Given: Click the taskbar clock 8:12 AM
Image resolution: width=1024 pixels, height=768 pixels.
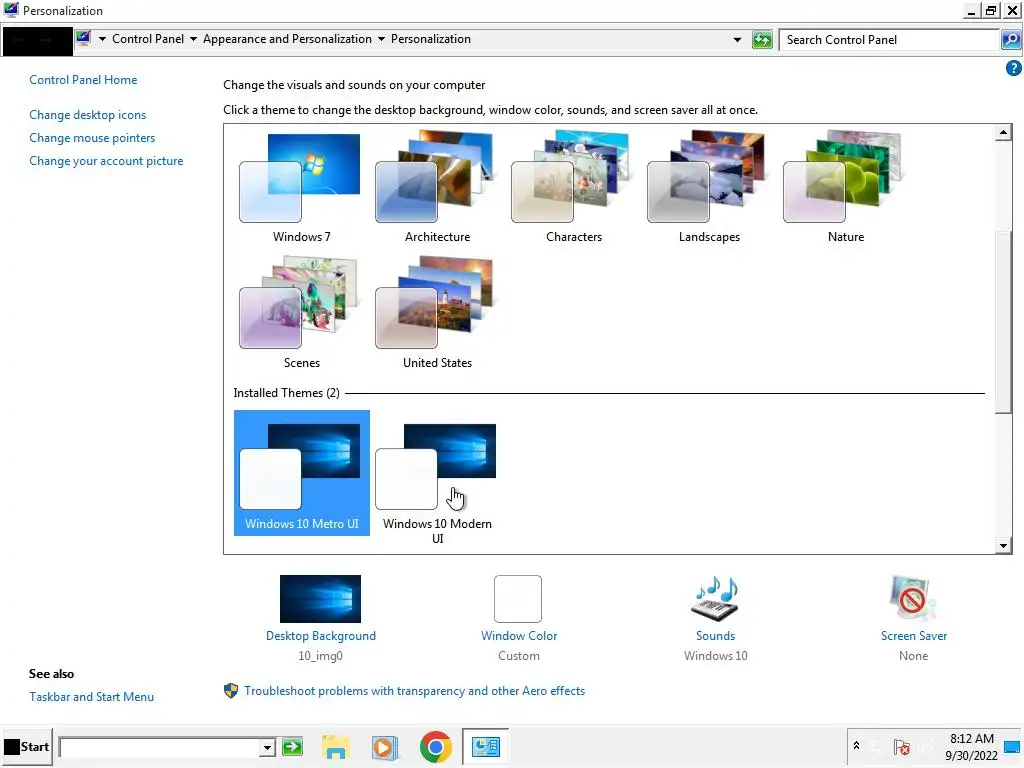Looking at the screenshot, I should click(971, 739).
